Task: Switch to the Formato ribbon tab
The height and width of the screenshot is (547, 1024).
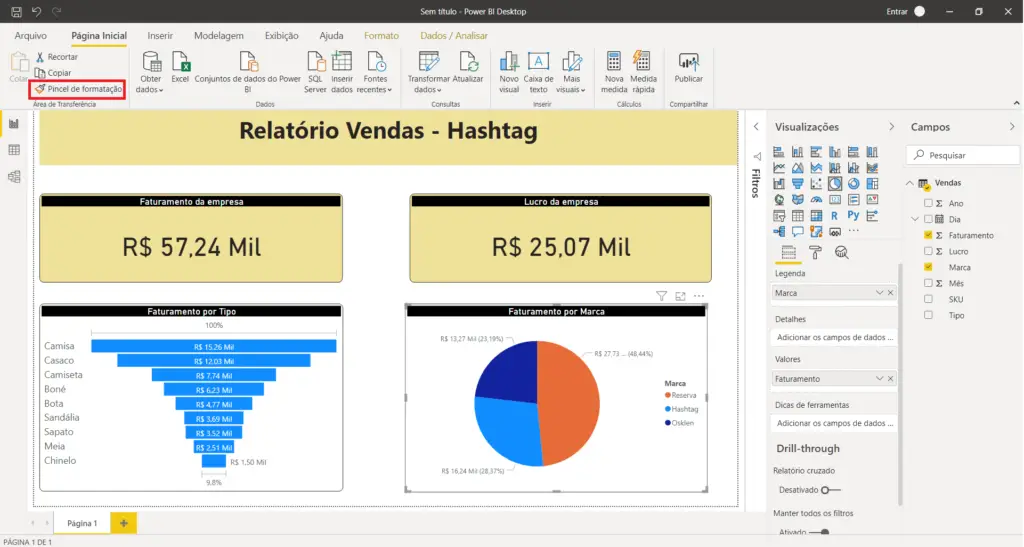Action: coord(381,36)
